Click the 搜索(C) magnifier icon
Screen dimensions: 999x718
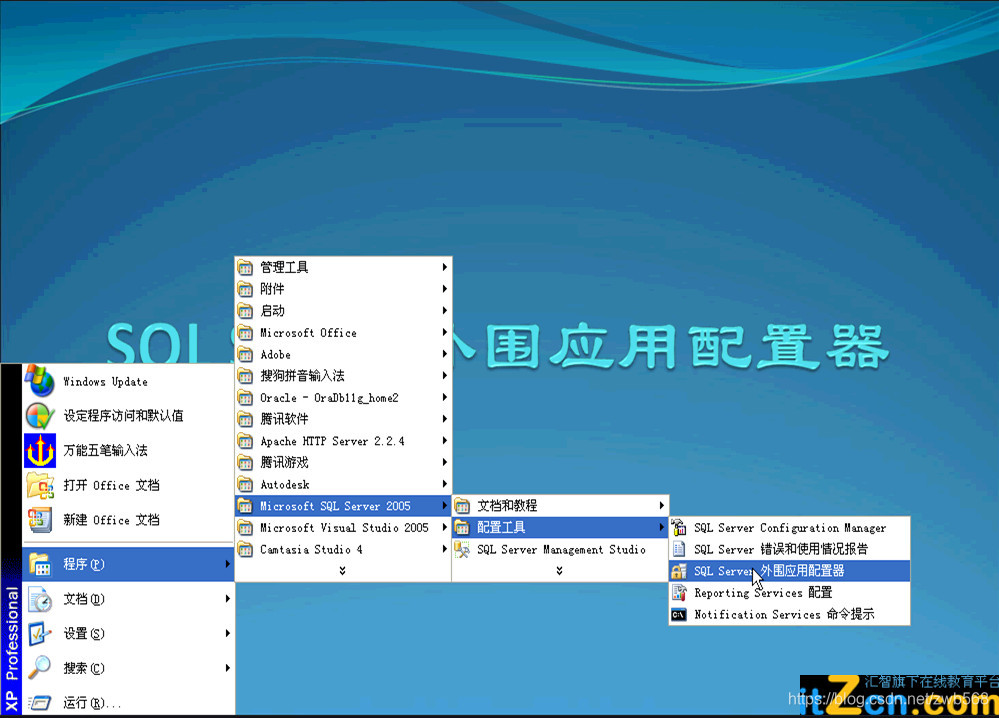(x=40, y=668)
